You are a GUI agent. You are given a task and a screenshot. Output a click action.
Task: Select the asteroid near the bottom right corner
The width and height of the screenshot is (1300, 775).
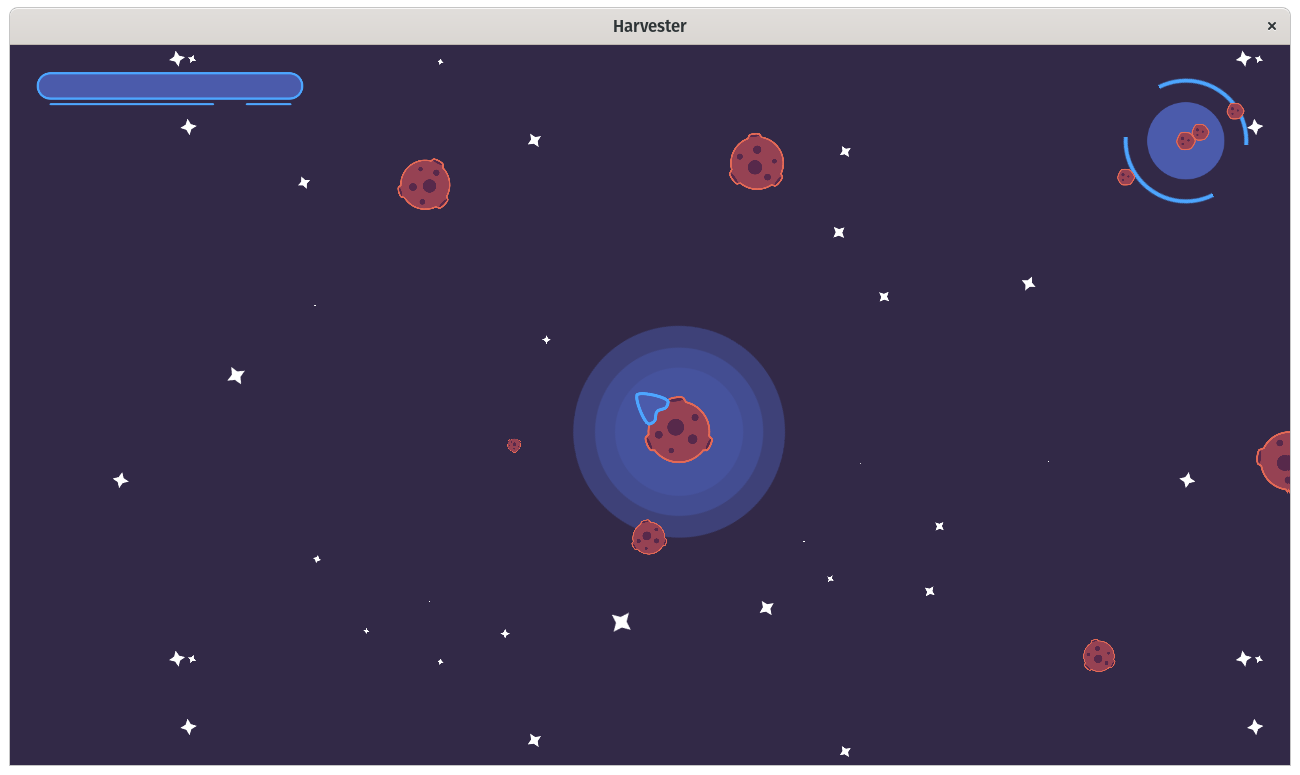[x=1099, y=656]
